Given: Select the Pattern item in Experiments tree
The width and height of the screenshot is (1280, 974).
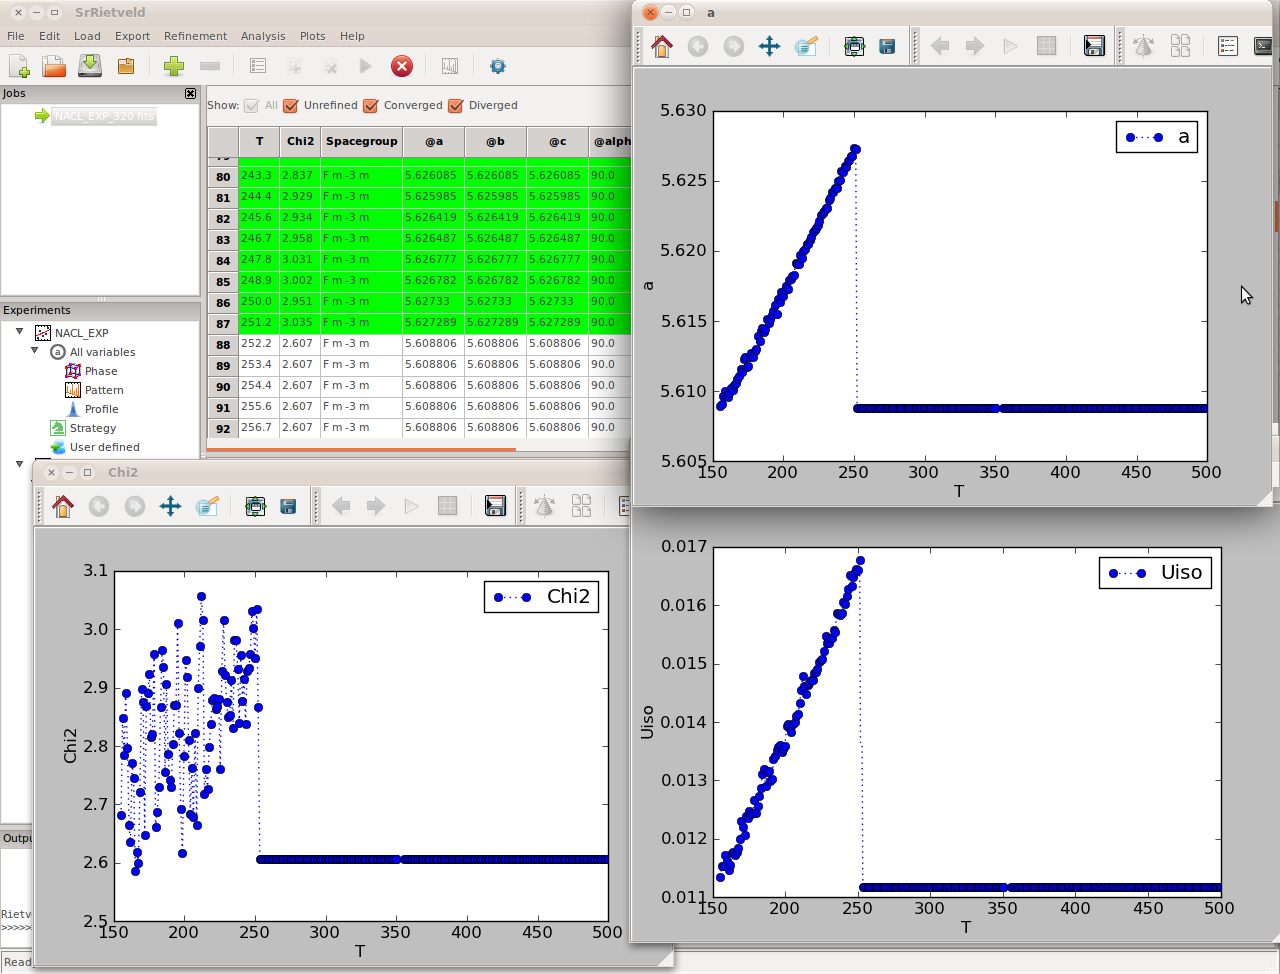Looking at the screenshot, I should point(104,390).
